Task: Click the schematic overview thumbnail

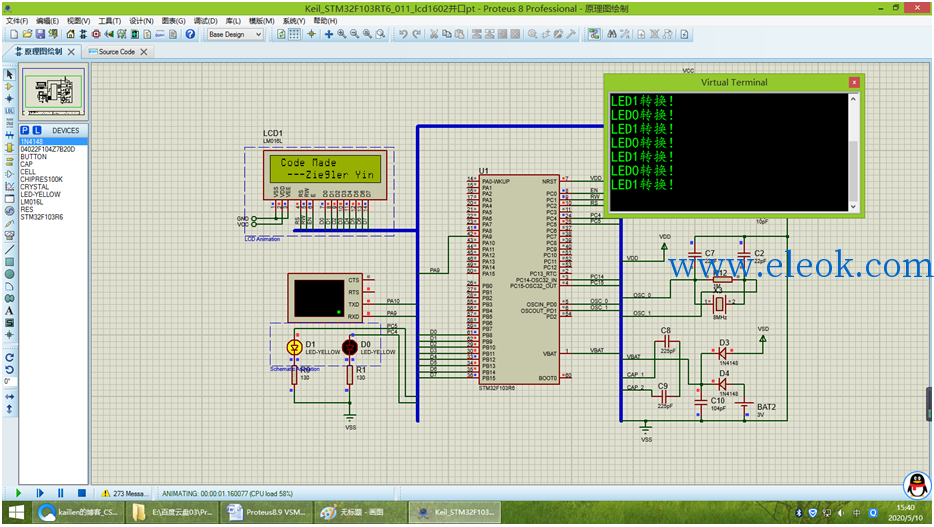Action: 54,92
